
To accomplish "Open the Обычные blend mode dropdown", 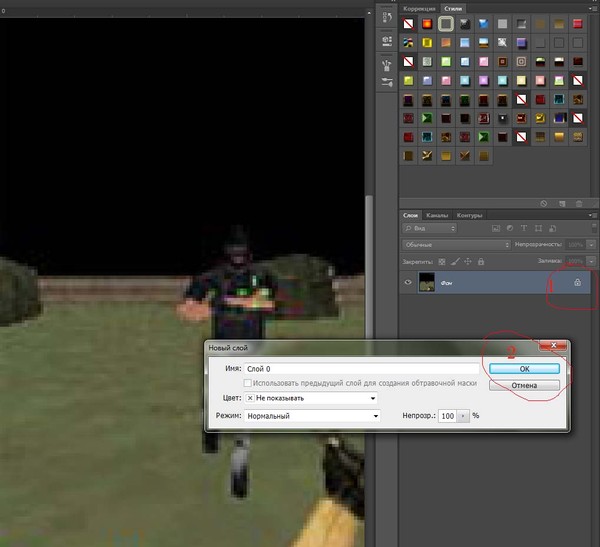I will 456,244.
